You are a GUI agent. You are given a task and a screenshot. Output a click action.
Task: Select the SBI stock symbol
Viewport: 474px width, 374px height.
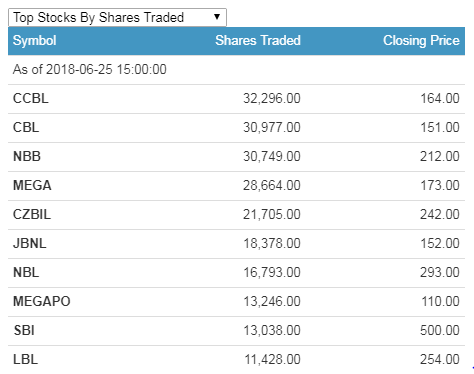(x=24, y=330)
